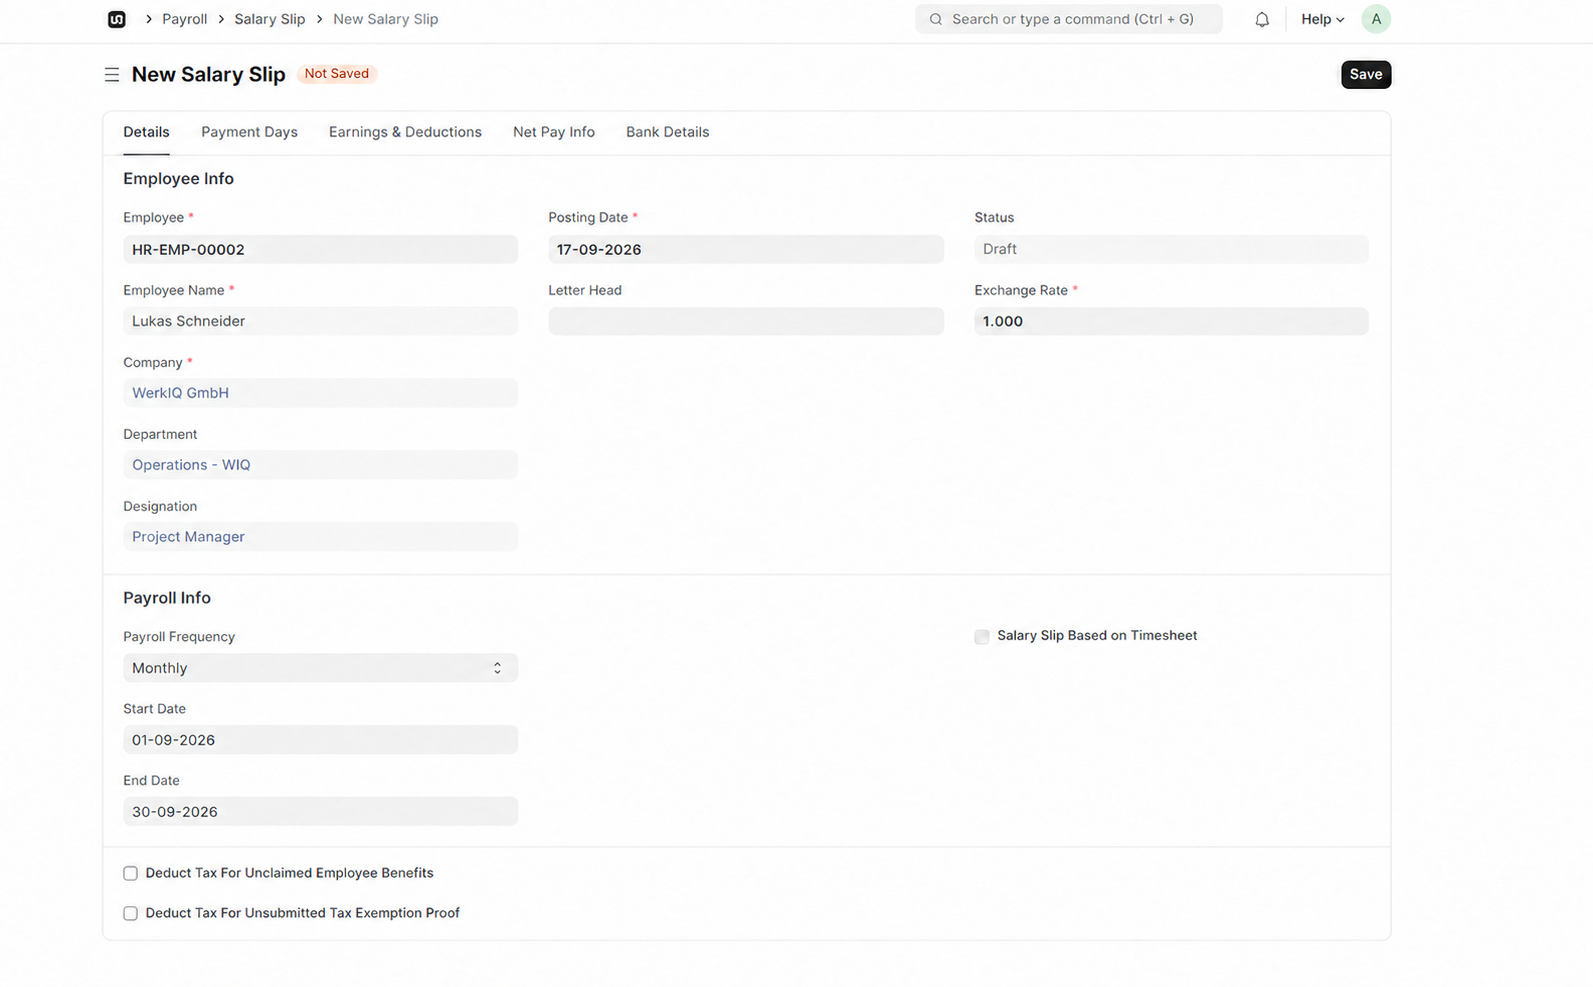The width and height of the screenshot is (1593, 987).
Task: Click the Company field WerkIQ GmbH
Action: point(320,393)
